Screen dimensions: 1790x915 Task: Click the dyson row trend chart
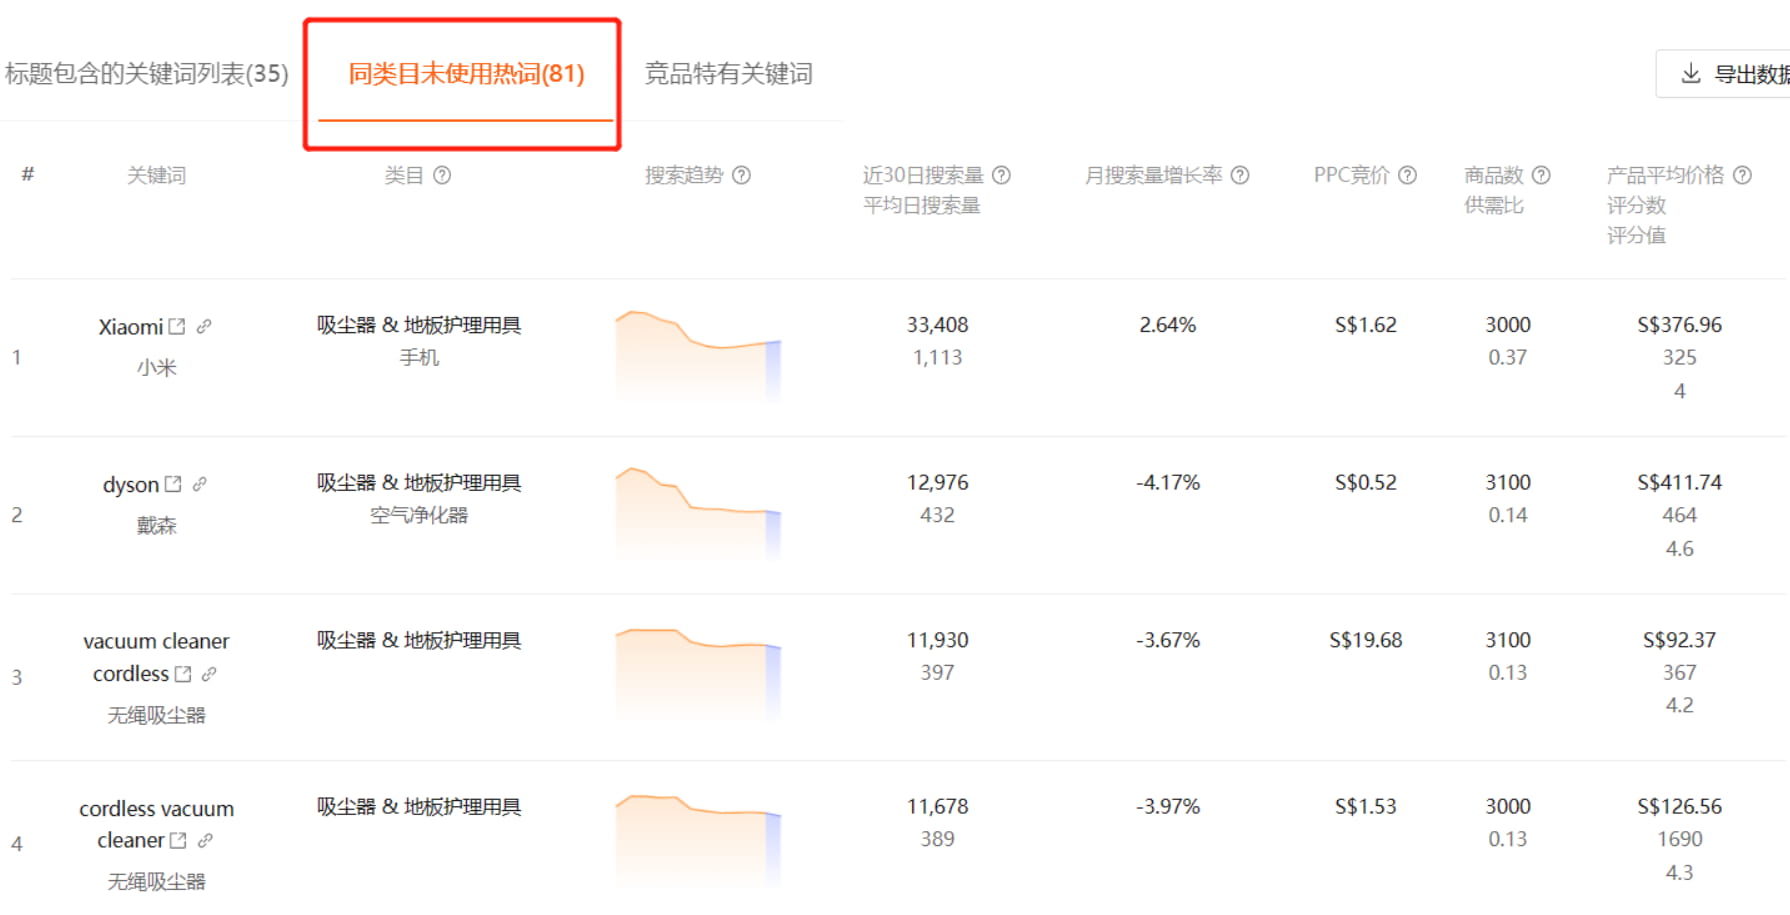click(700, 515)
